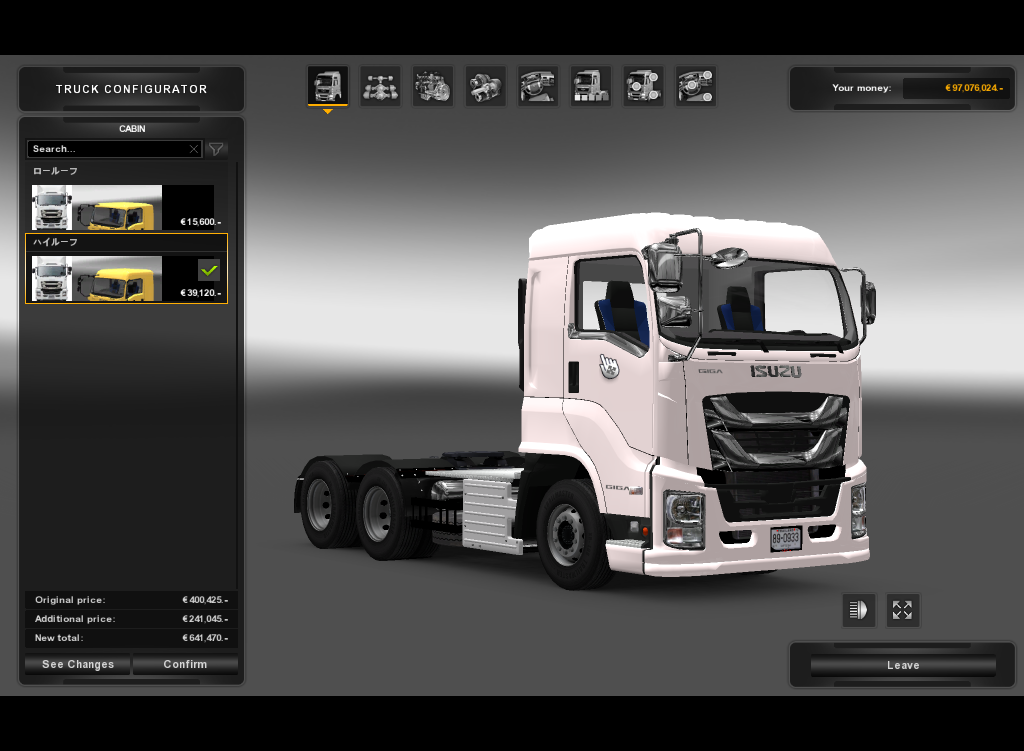Open the search filter icon
This screenshot has height=751, width=1024.
(x=216, y=148)
